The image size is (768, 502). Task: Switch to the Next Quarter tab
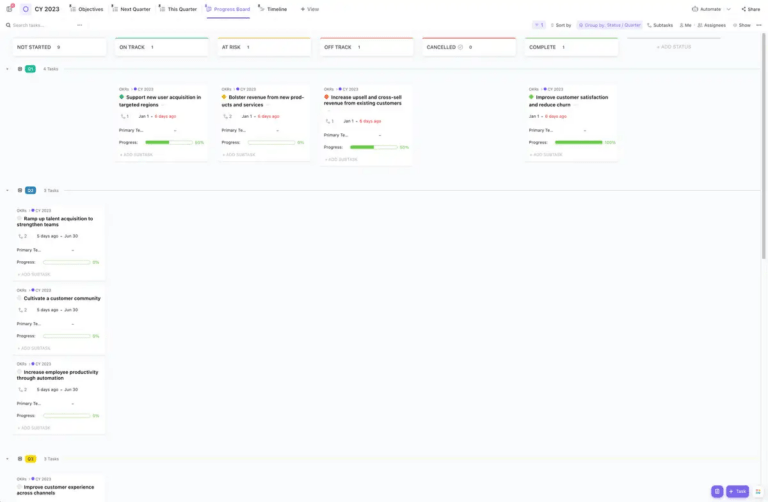131,9
